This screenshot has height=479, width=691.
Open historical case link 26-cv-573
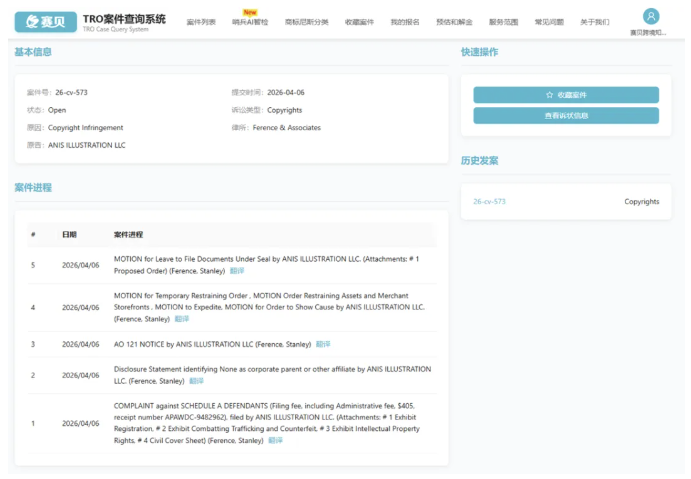tap(489, 201)
